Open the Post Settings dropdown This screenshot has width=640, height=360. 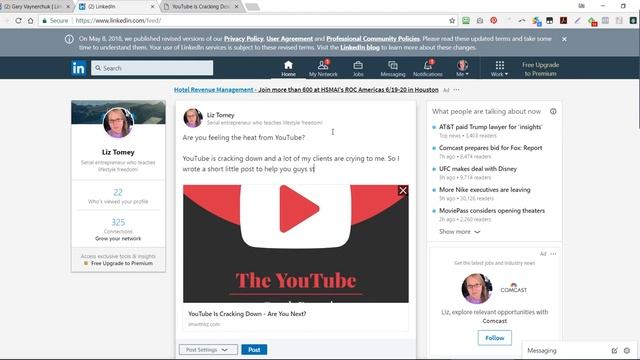208,350
